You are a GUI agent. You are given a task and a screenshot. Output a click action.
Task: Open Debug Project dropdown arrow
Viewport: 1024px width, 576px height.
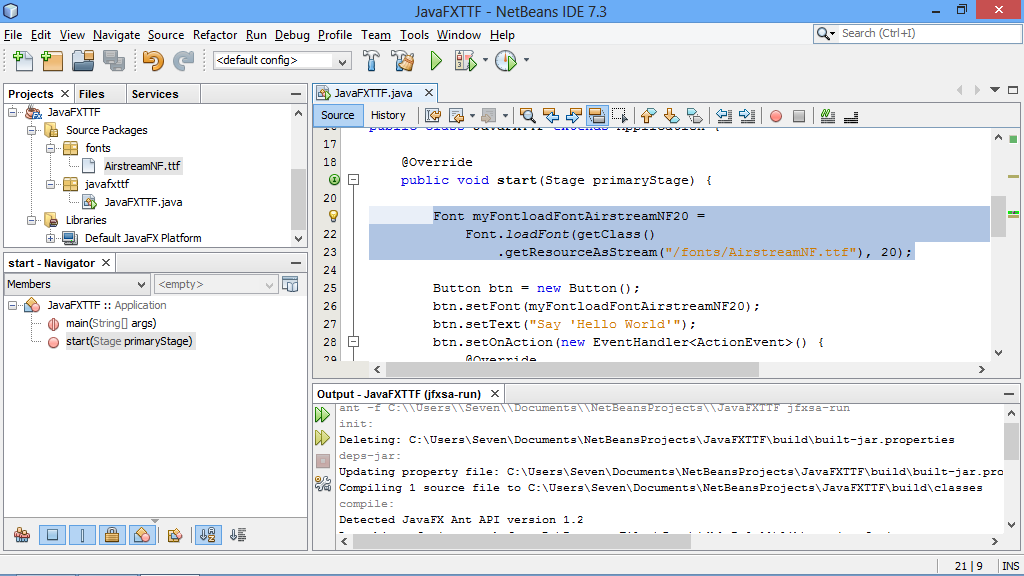coord(485,61)
